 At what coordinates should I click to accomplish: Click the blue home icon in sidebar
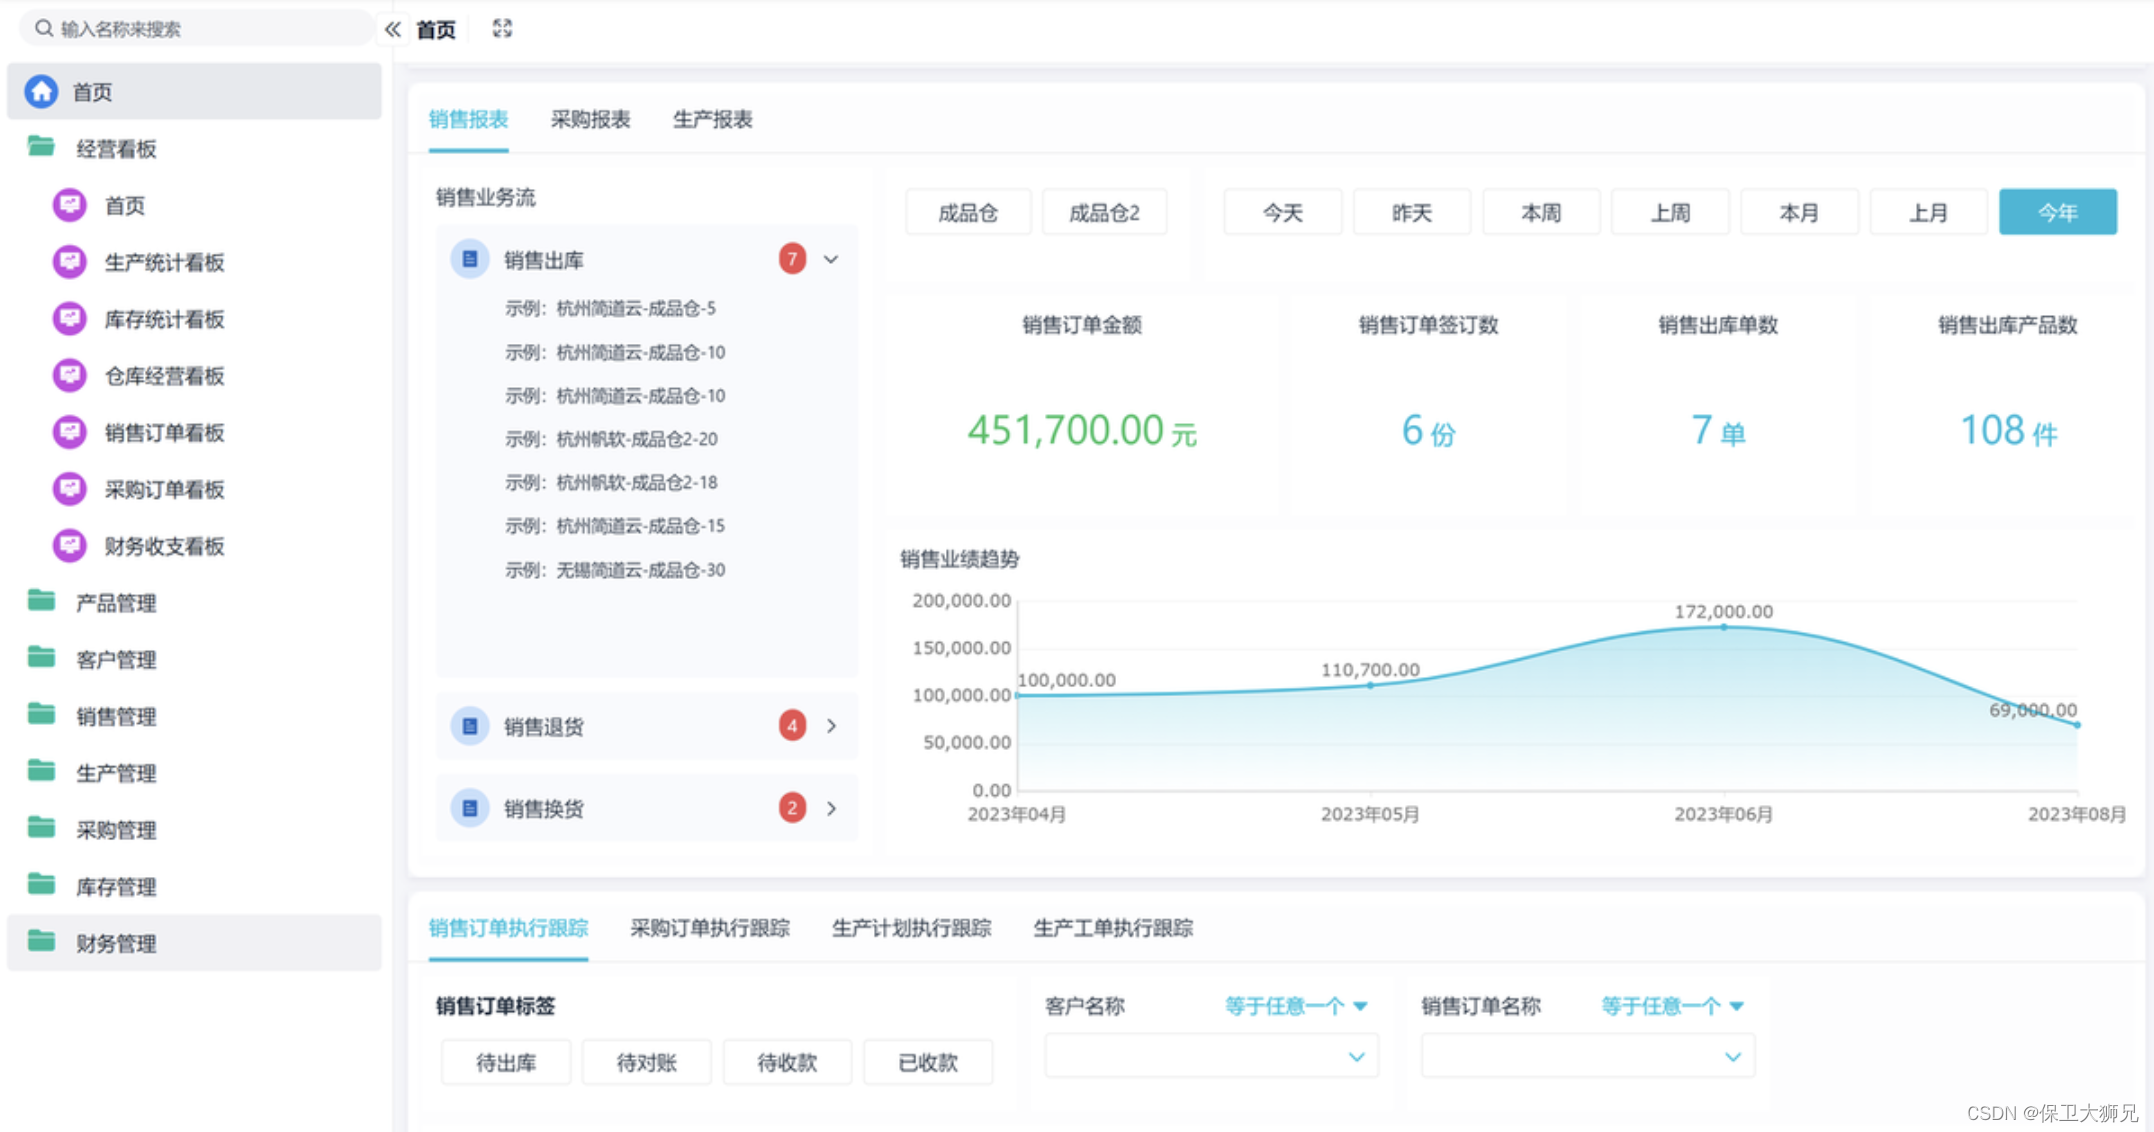pos(41,91)
